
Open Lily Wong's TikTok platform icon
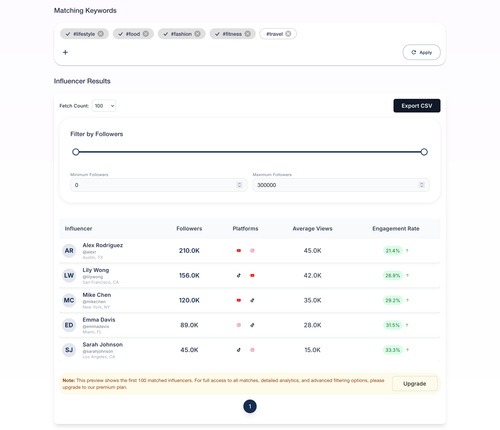239,275
